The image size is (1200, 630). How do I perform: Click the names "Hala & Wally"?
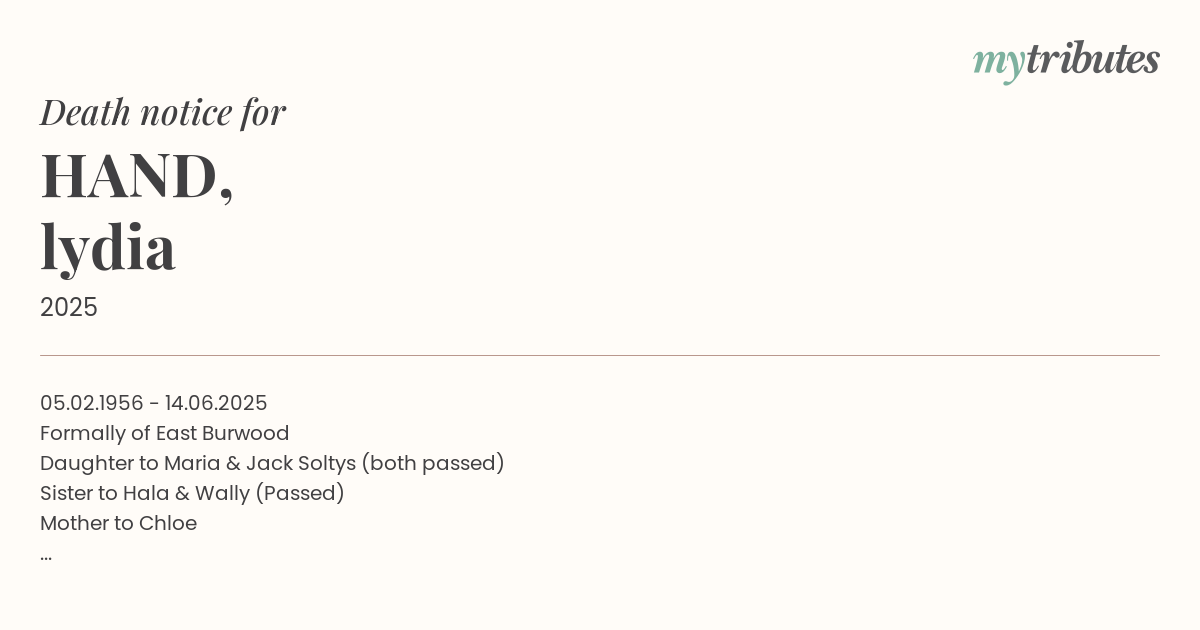186,493
